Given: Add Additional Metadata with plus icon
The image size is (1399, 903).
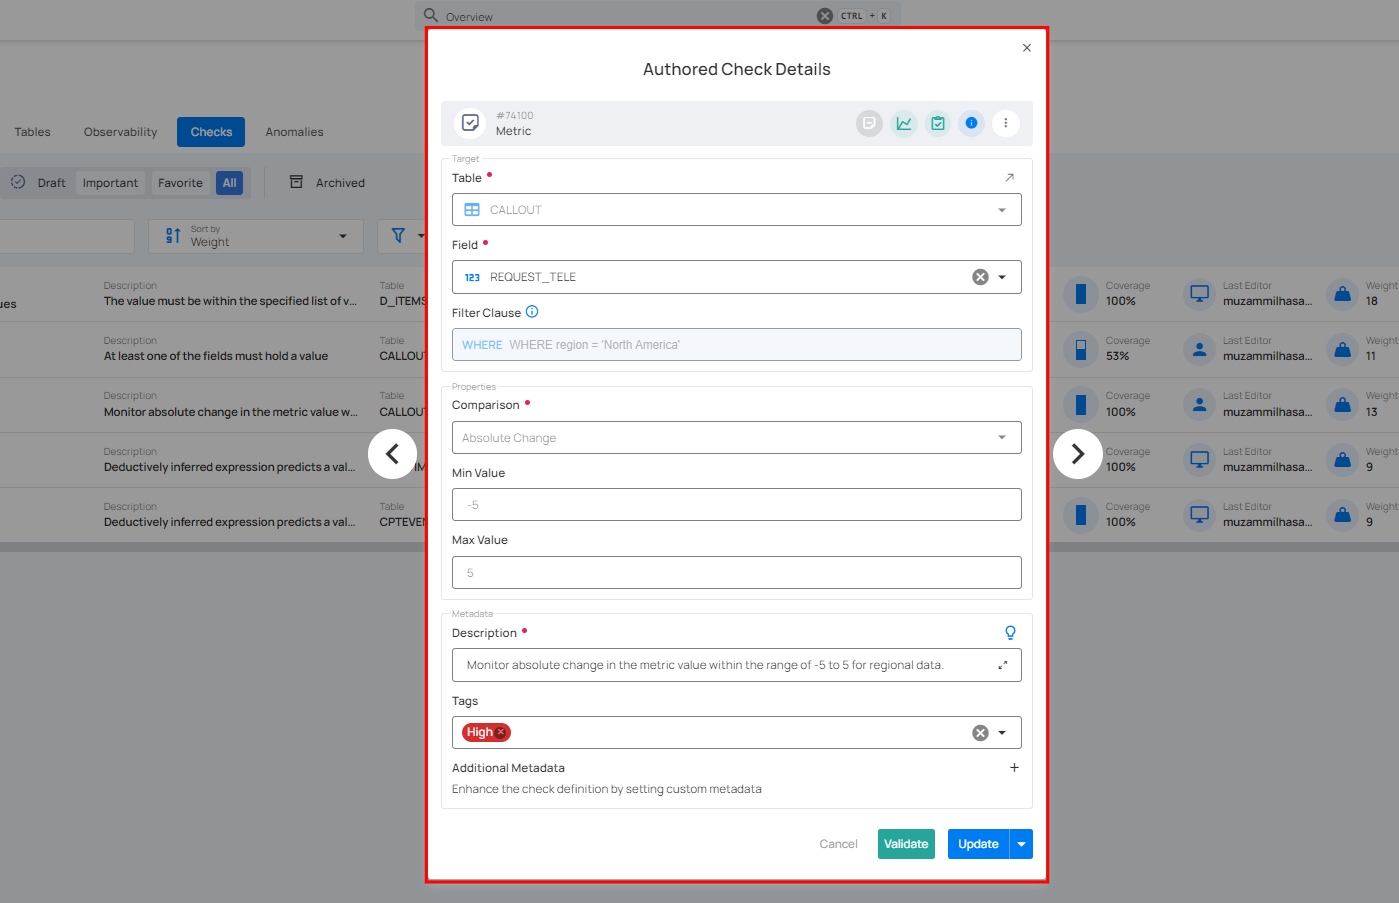Looking at the screenshot, I should [1014, 768].
